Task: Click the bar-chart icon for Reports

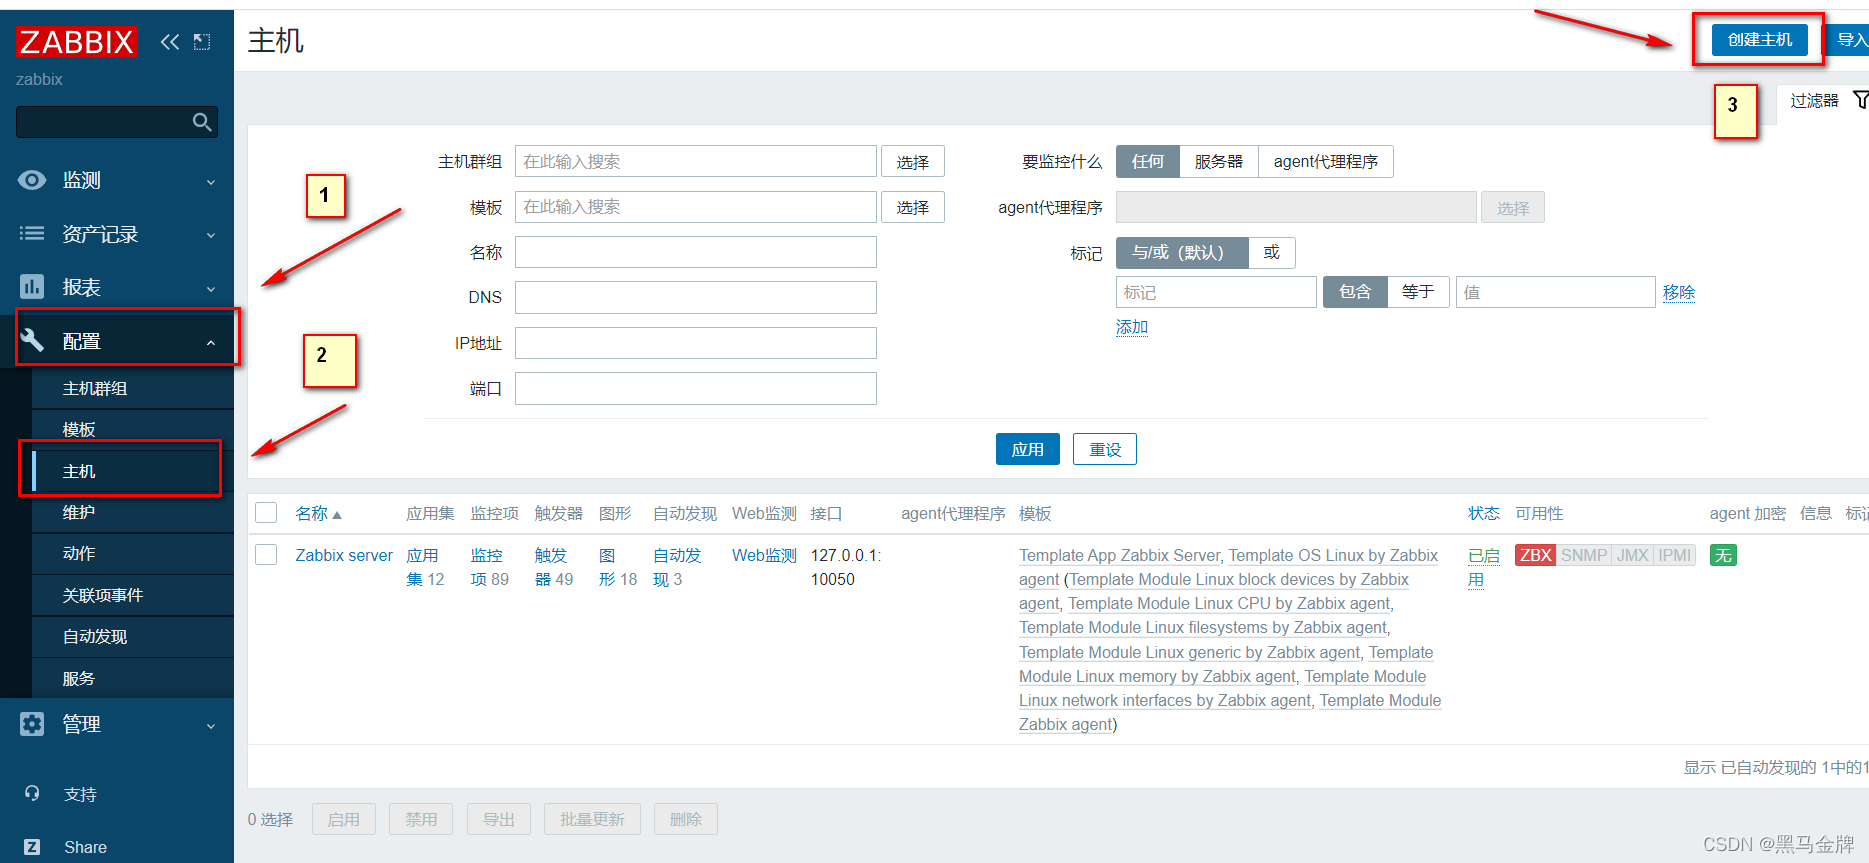Action: (32, 287)
